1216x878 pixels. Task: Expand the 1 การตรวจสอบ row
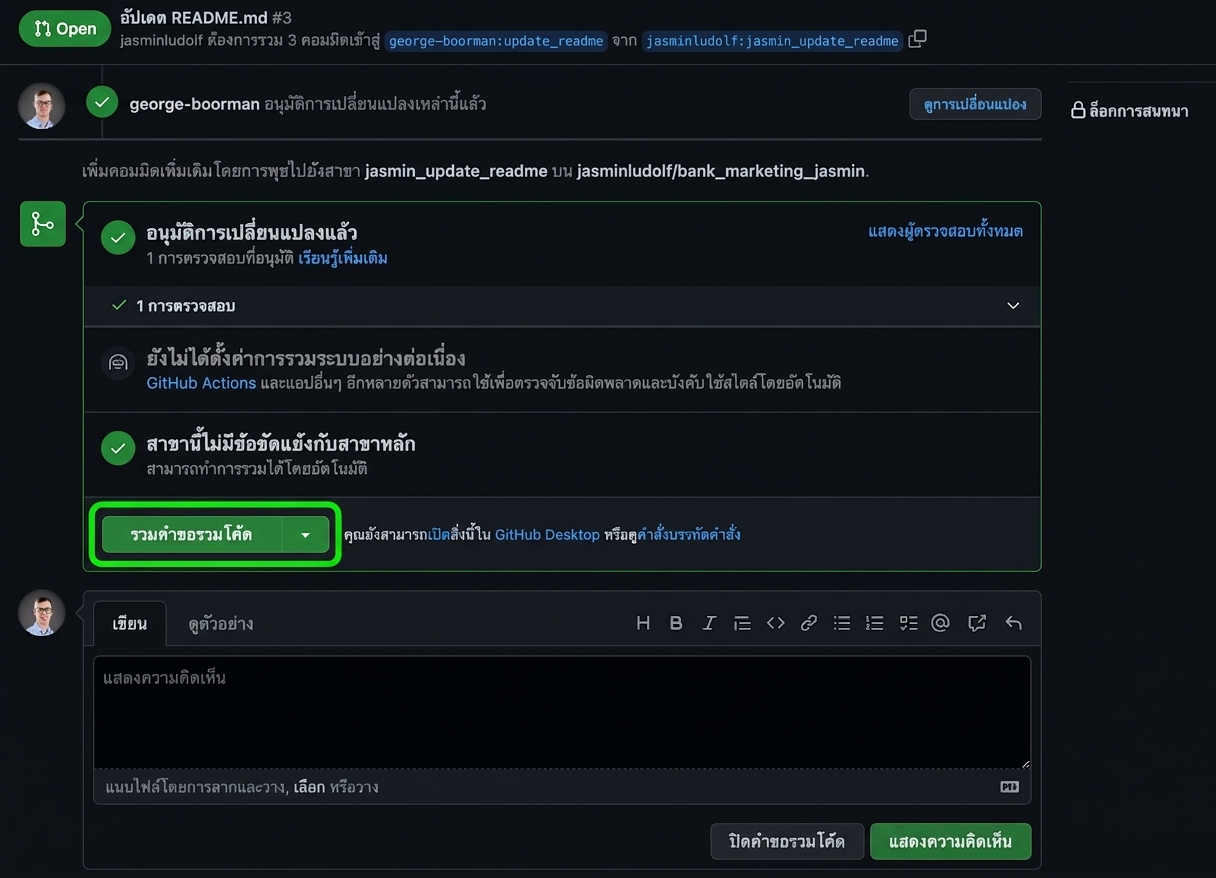(562, 306)
